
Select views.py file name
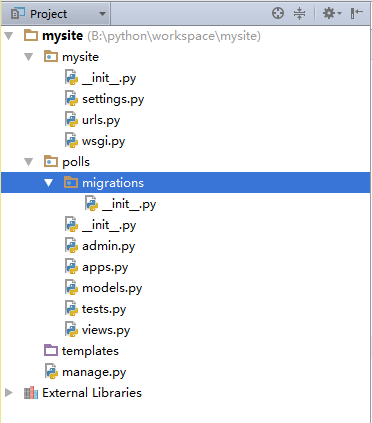(x=106, y=330)
